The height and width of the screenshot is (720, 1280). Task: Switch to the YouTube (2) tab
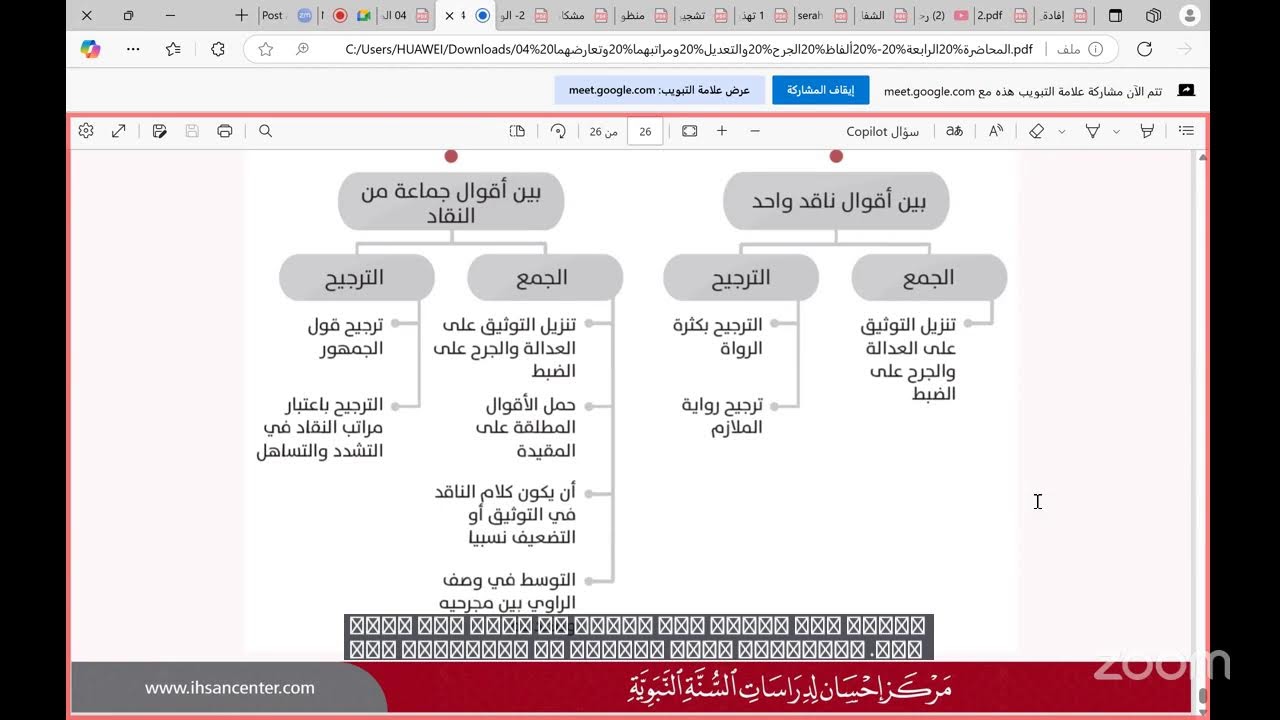click(x=941, y=15)
